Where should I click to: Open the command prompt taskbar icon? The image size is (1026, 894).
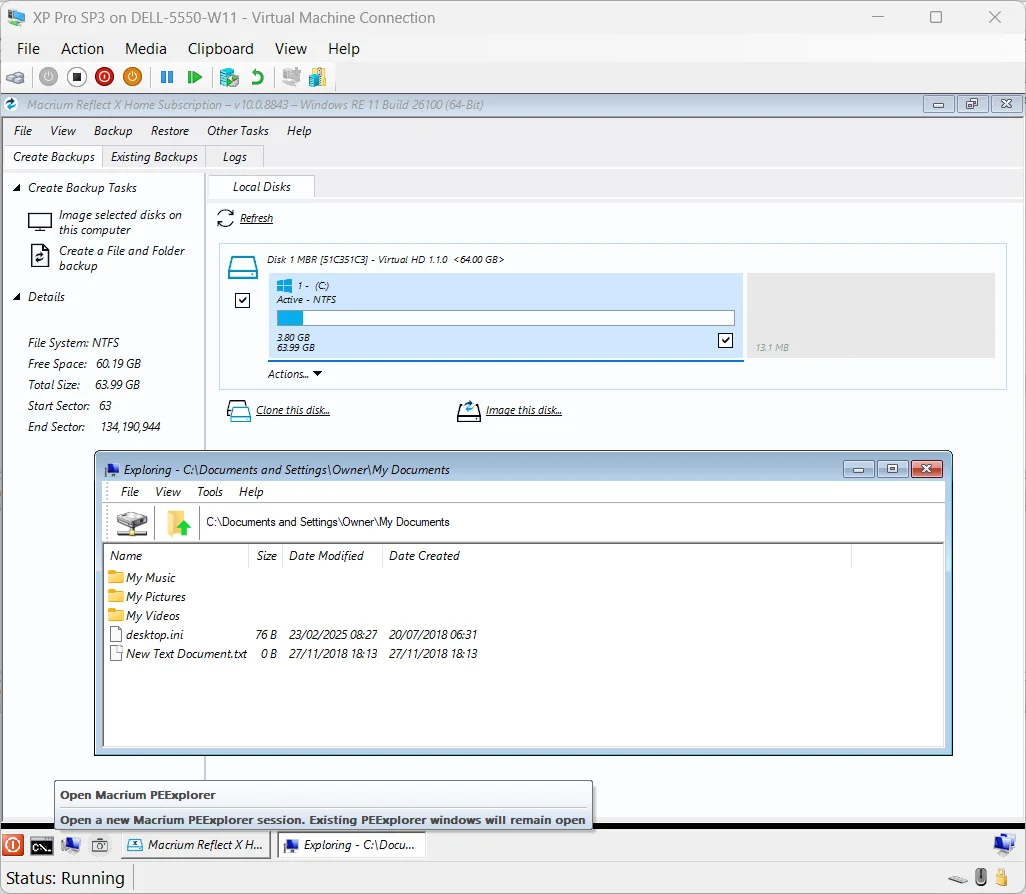(x=42, y=846)
